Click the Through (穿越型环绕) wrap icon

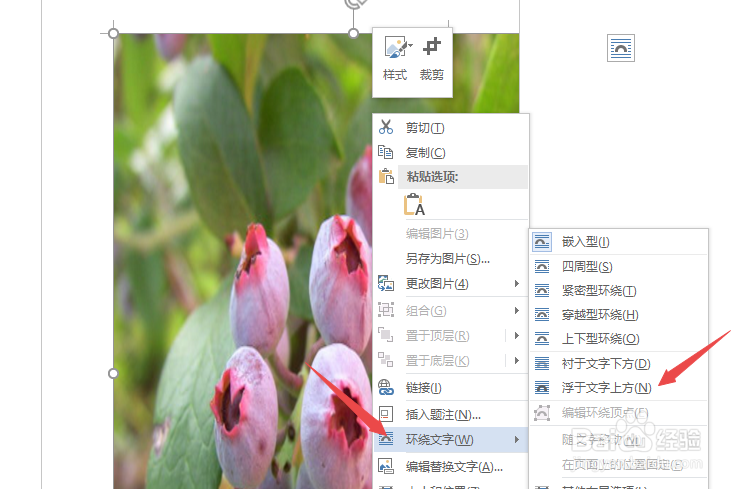[x=542, y=315]
